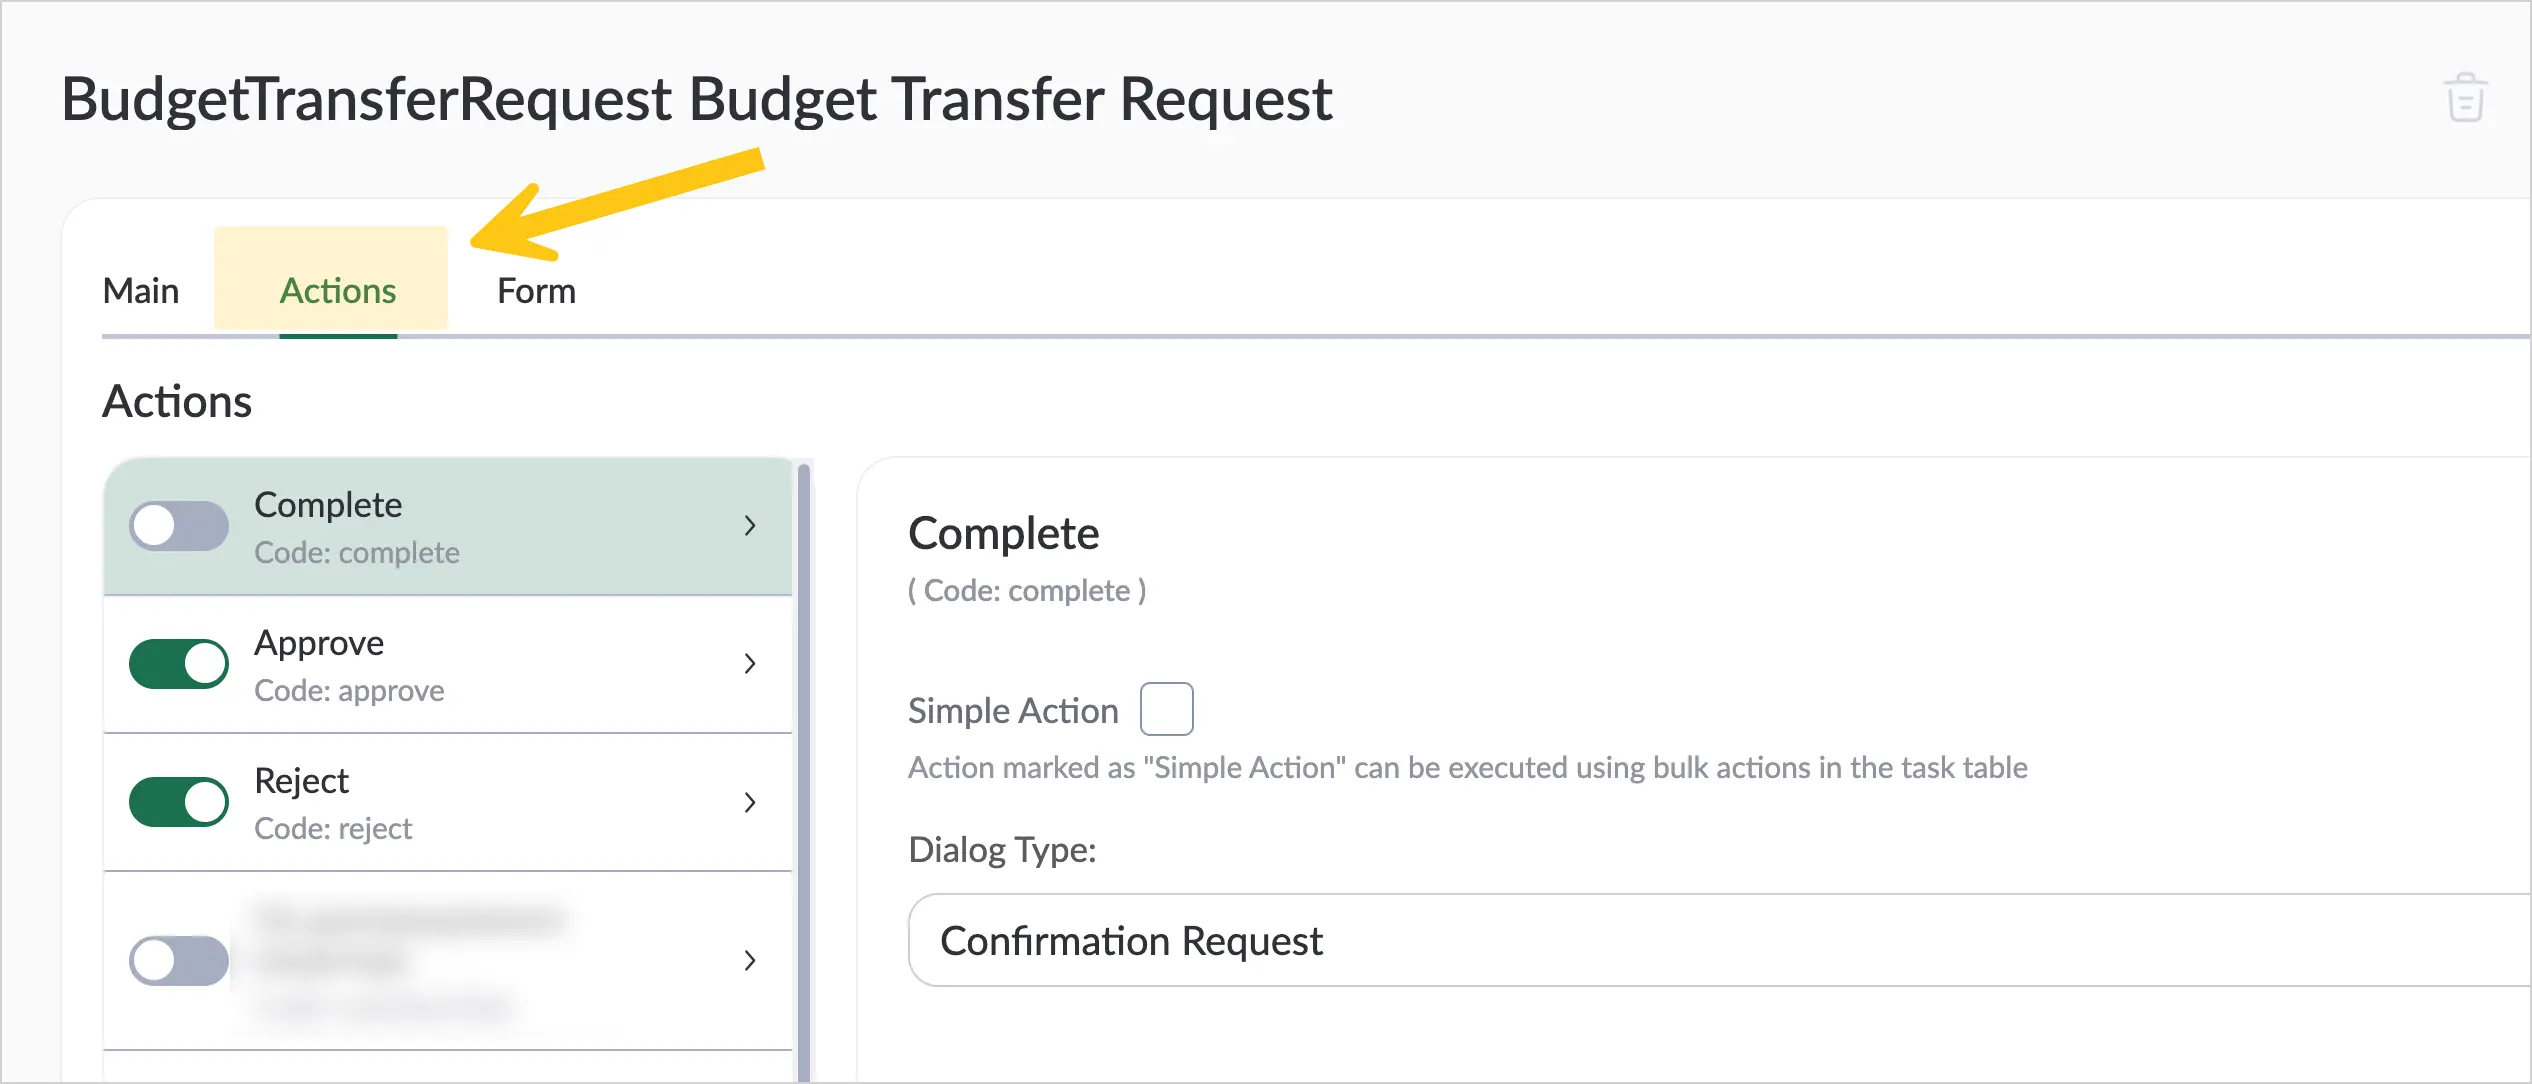Viewport: 2532px width, 1084px height.
Task: Switch to the Main tab
Action: pyautogui.click(x=141, y=291)
